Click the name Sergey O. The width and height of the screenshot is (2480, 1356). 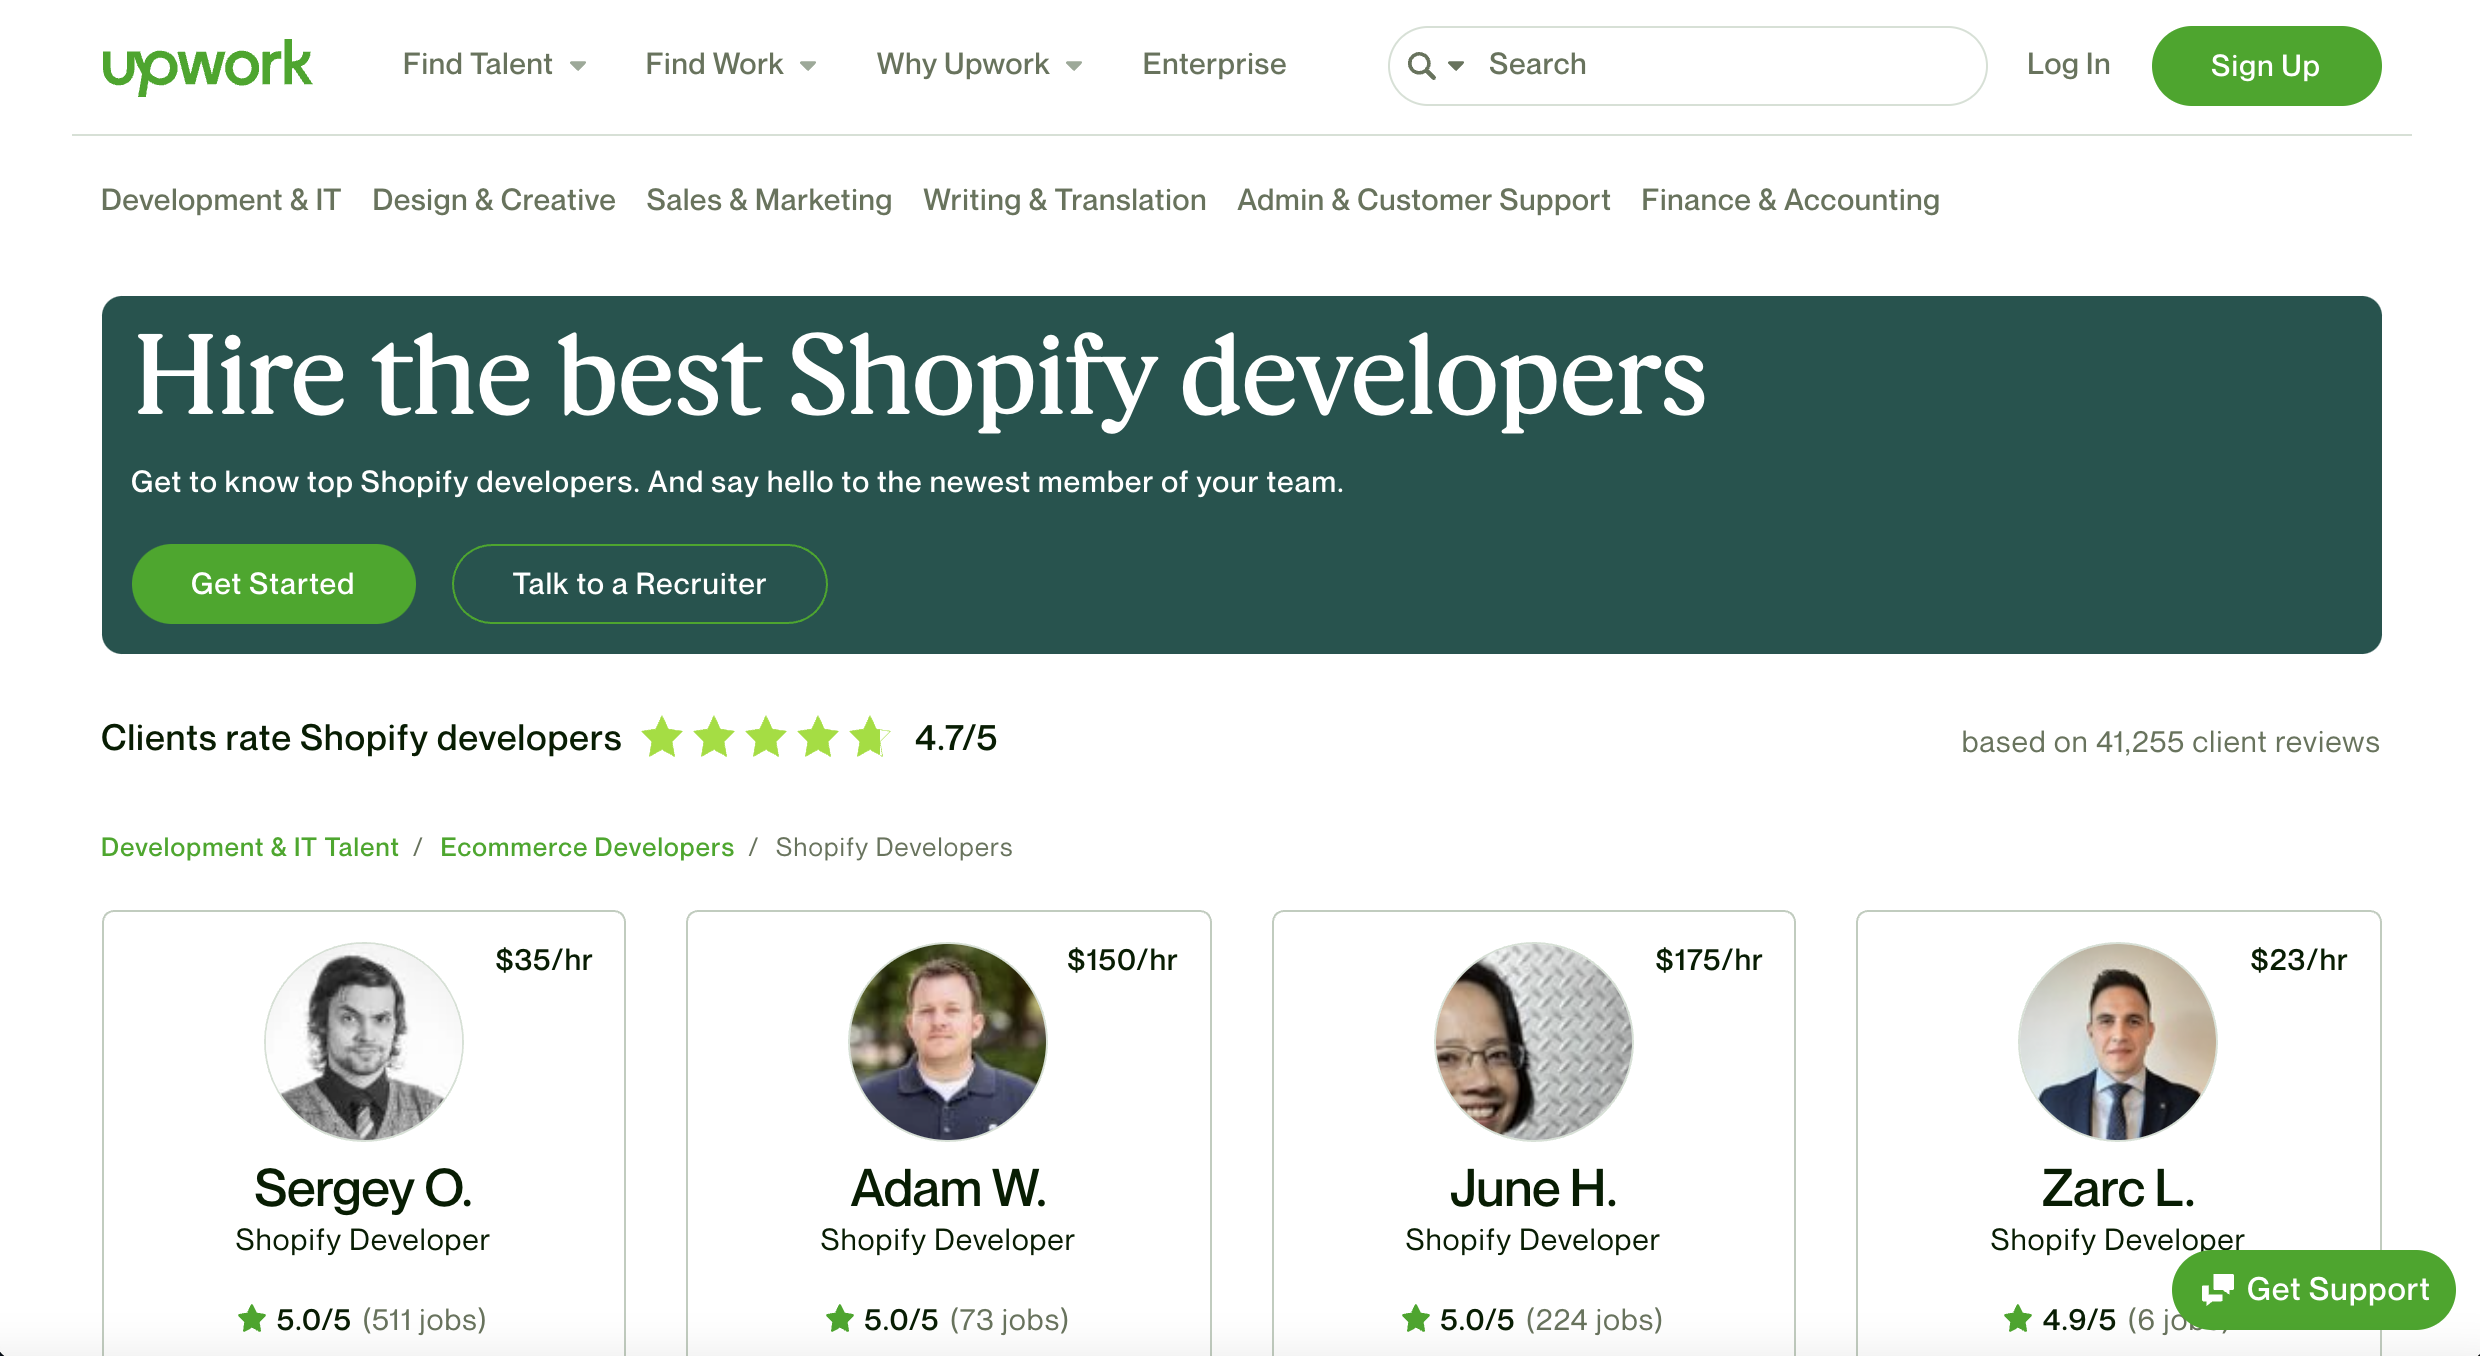pyautogui.click(x=363, y=1189)
